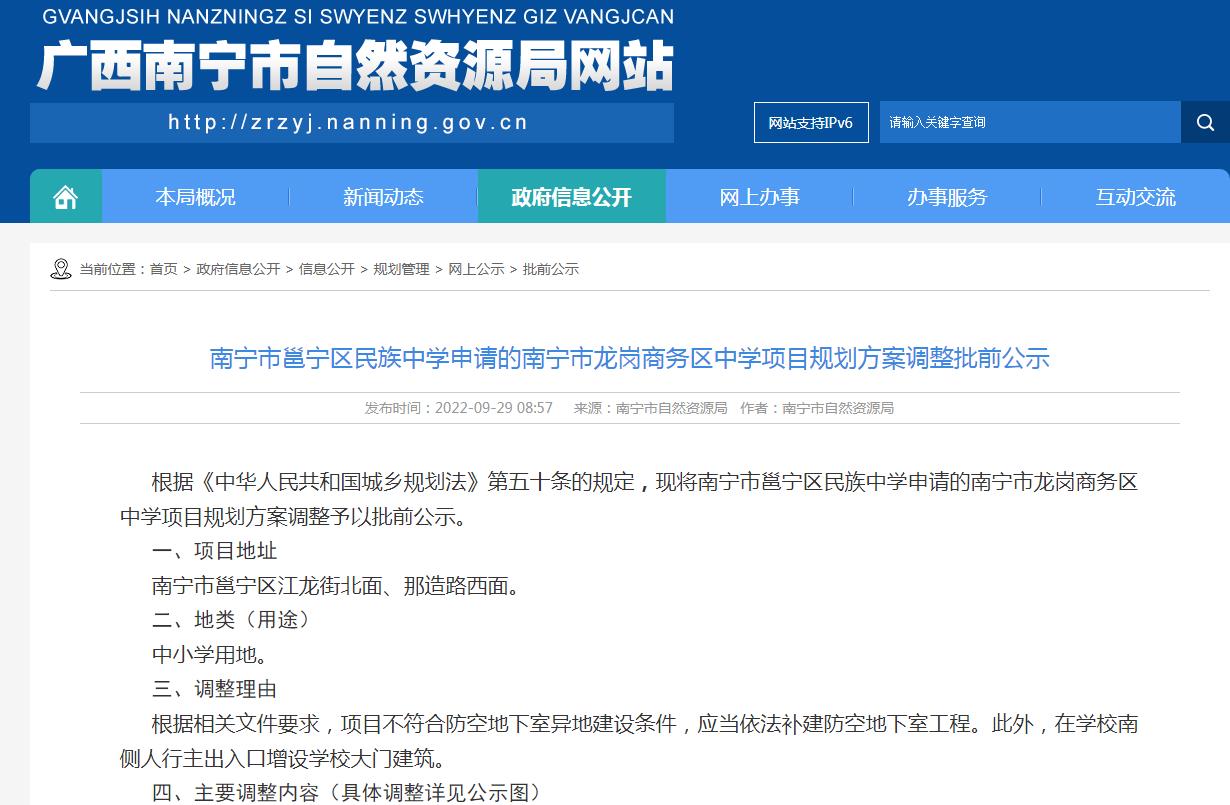Screen dimensions: 1230x805
Task: Click 网上公示 breadcrumb link
Action: 476,269
